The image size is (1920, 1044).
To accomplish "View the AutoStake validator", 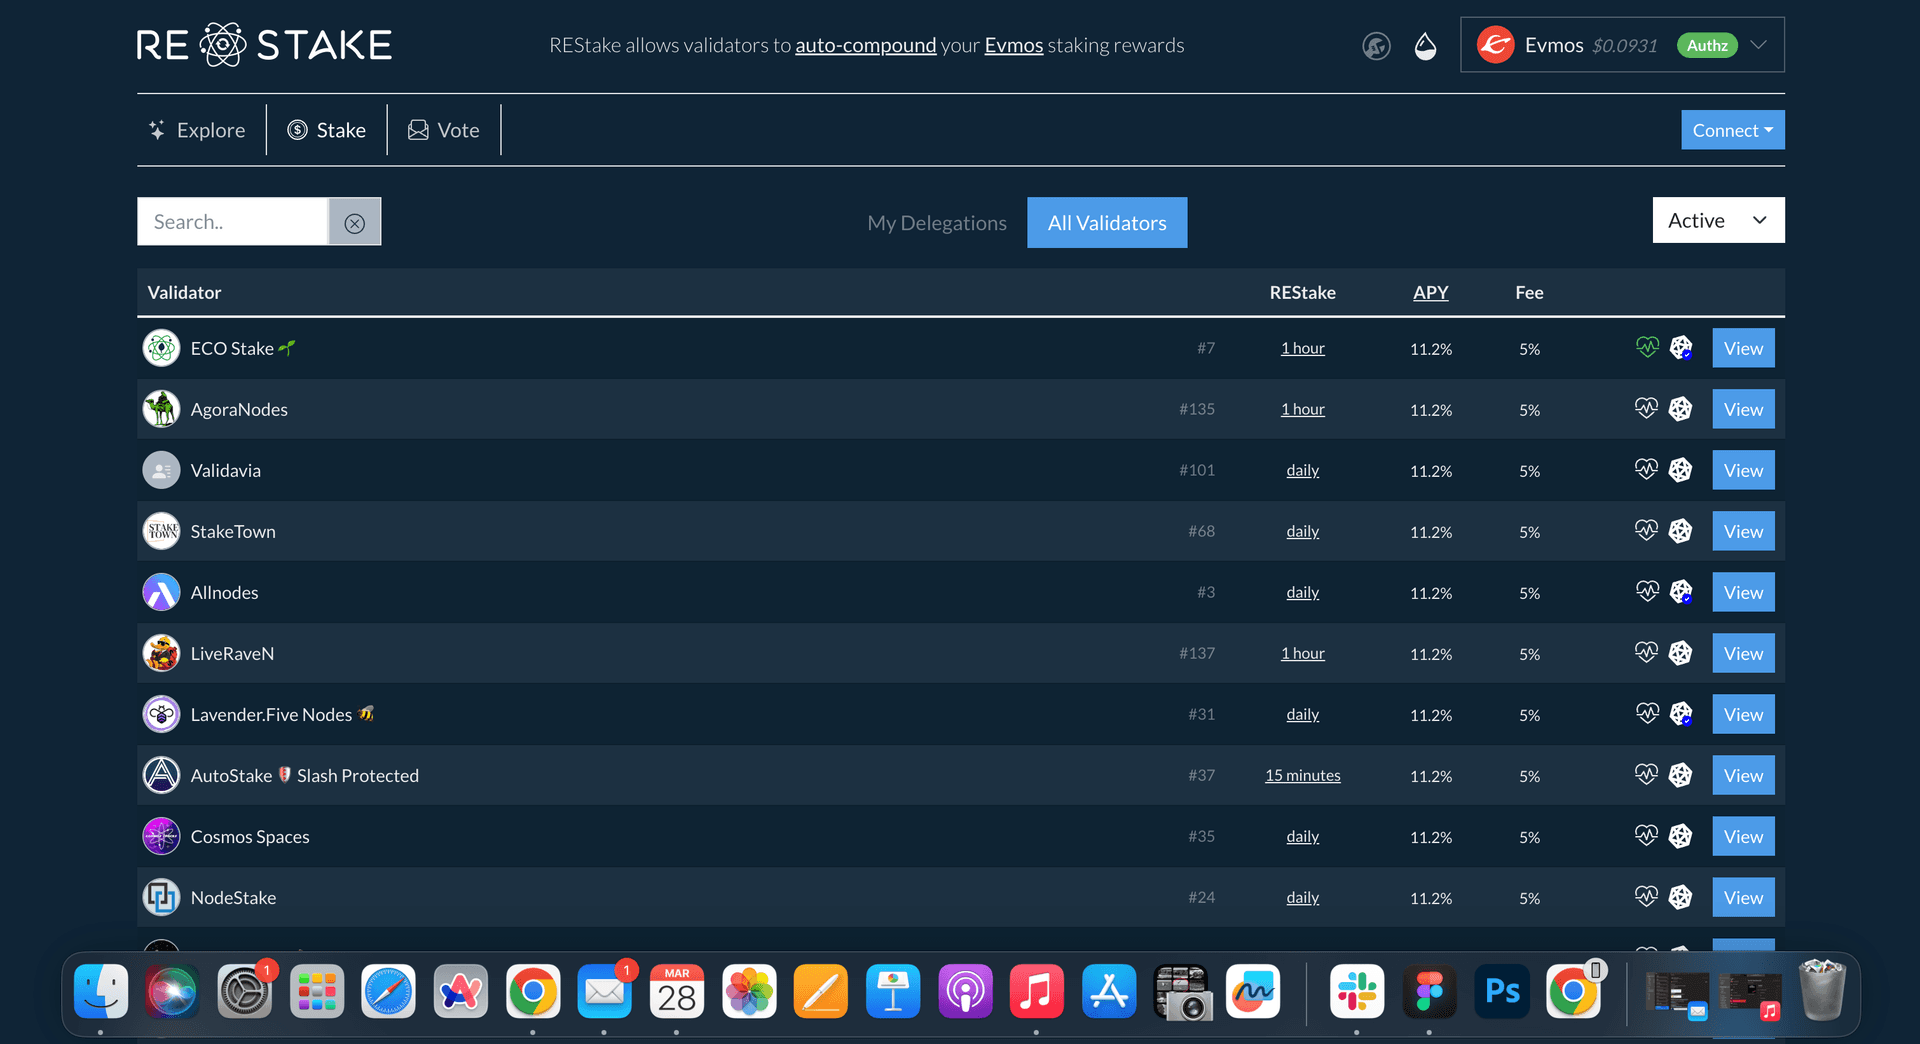I will coord(1743,775).
